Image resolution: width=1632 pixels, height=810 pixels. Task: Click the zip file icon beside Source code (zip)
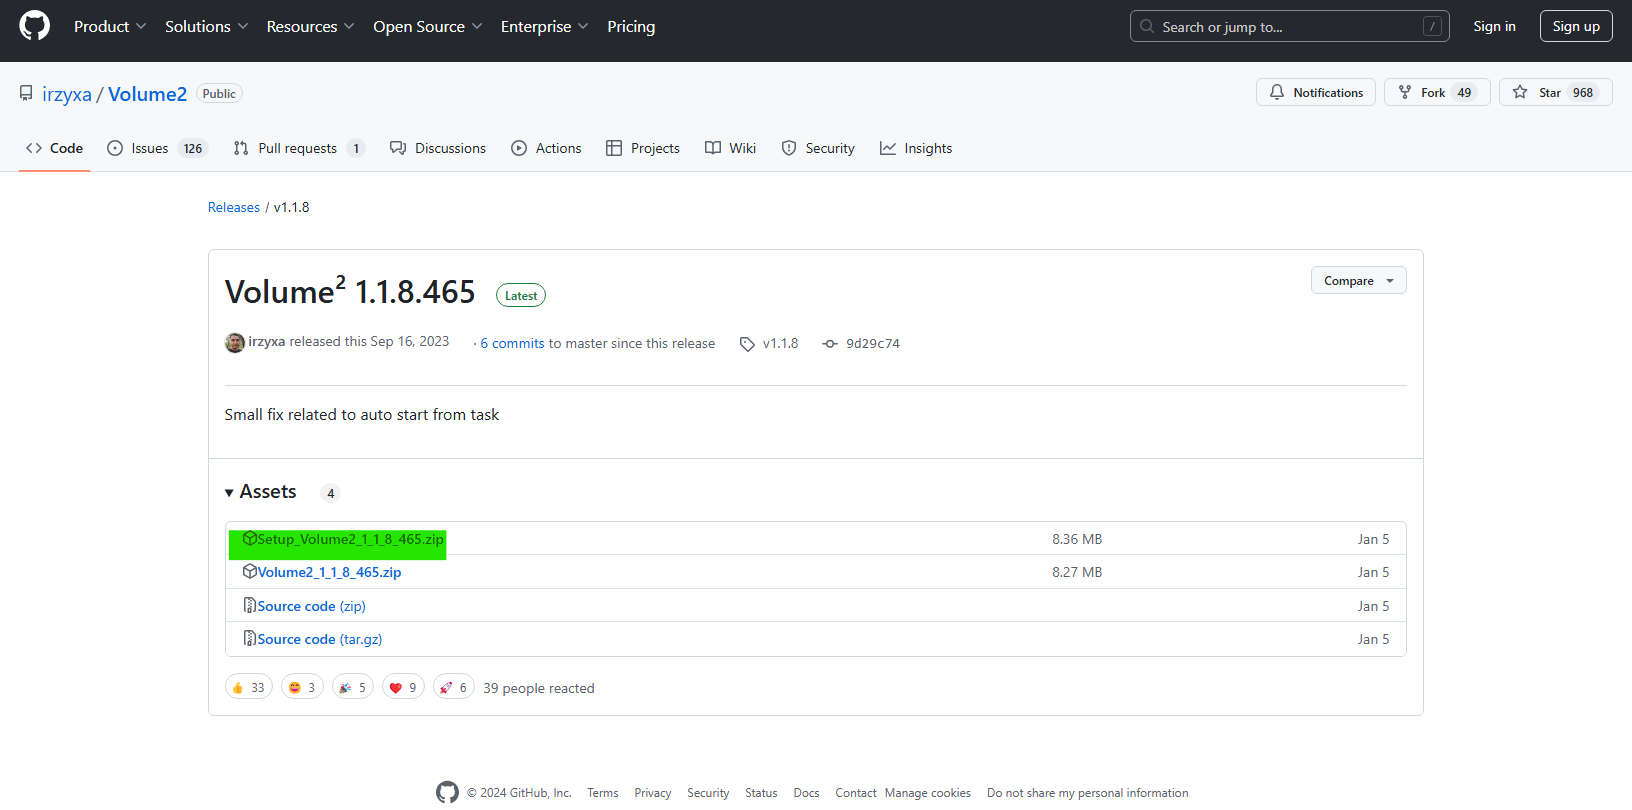click(x=250, y=605)
